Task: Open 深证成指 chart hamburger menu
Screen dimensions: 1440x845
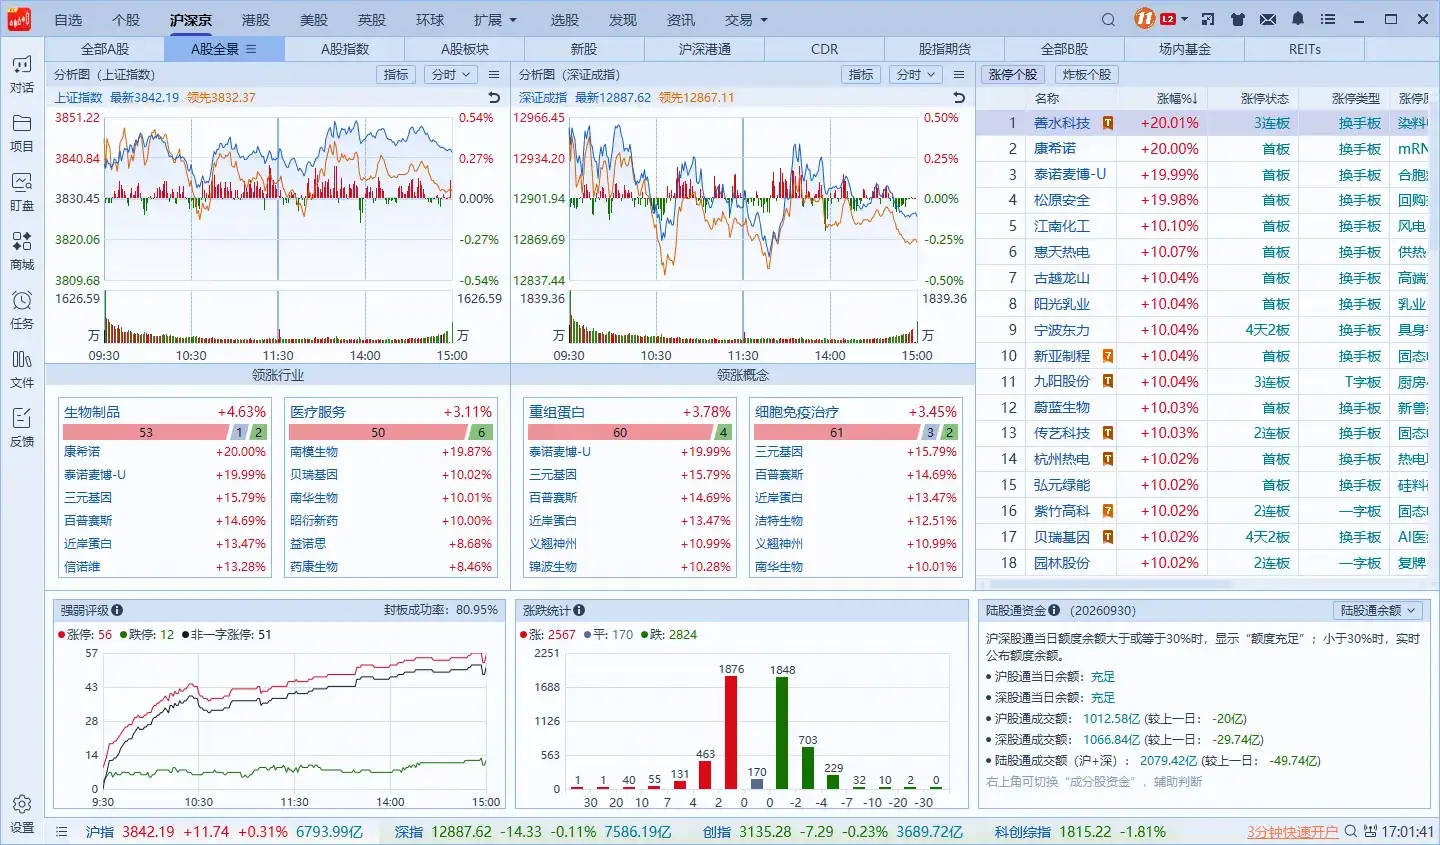Action: coord(959,75)
